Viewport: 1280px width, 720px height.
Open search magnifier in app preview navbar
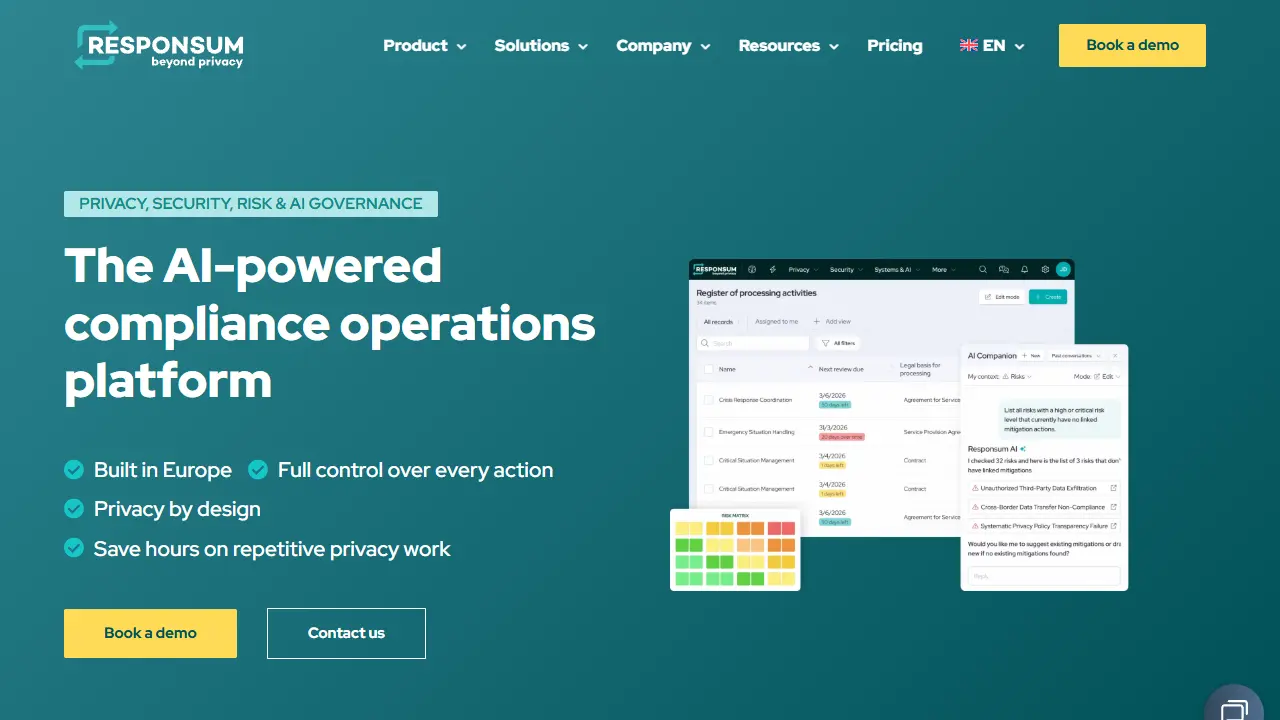coord(983,269)
